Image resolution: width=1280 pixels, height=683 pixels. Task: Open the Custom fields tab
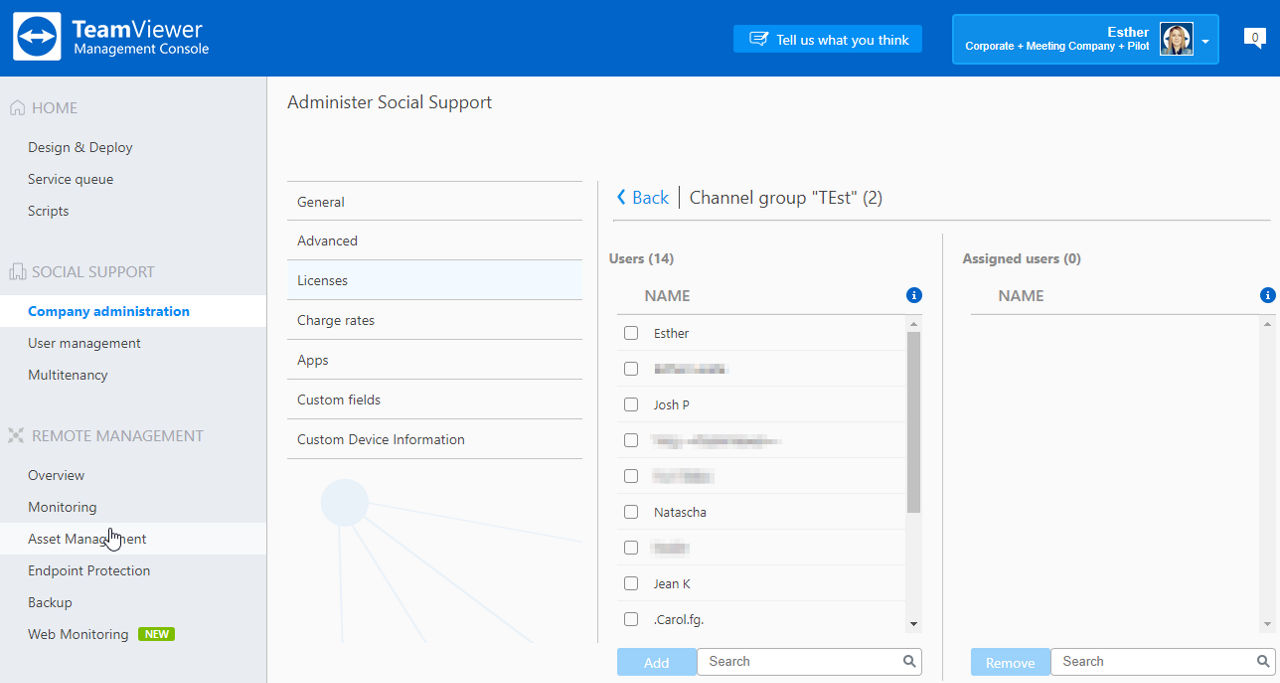(x=434, y=400)
